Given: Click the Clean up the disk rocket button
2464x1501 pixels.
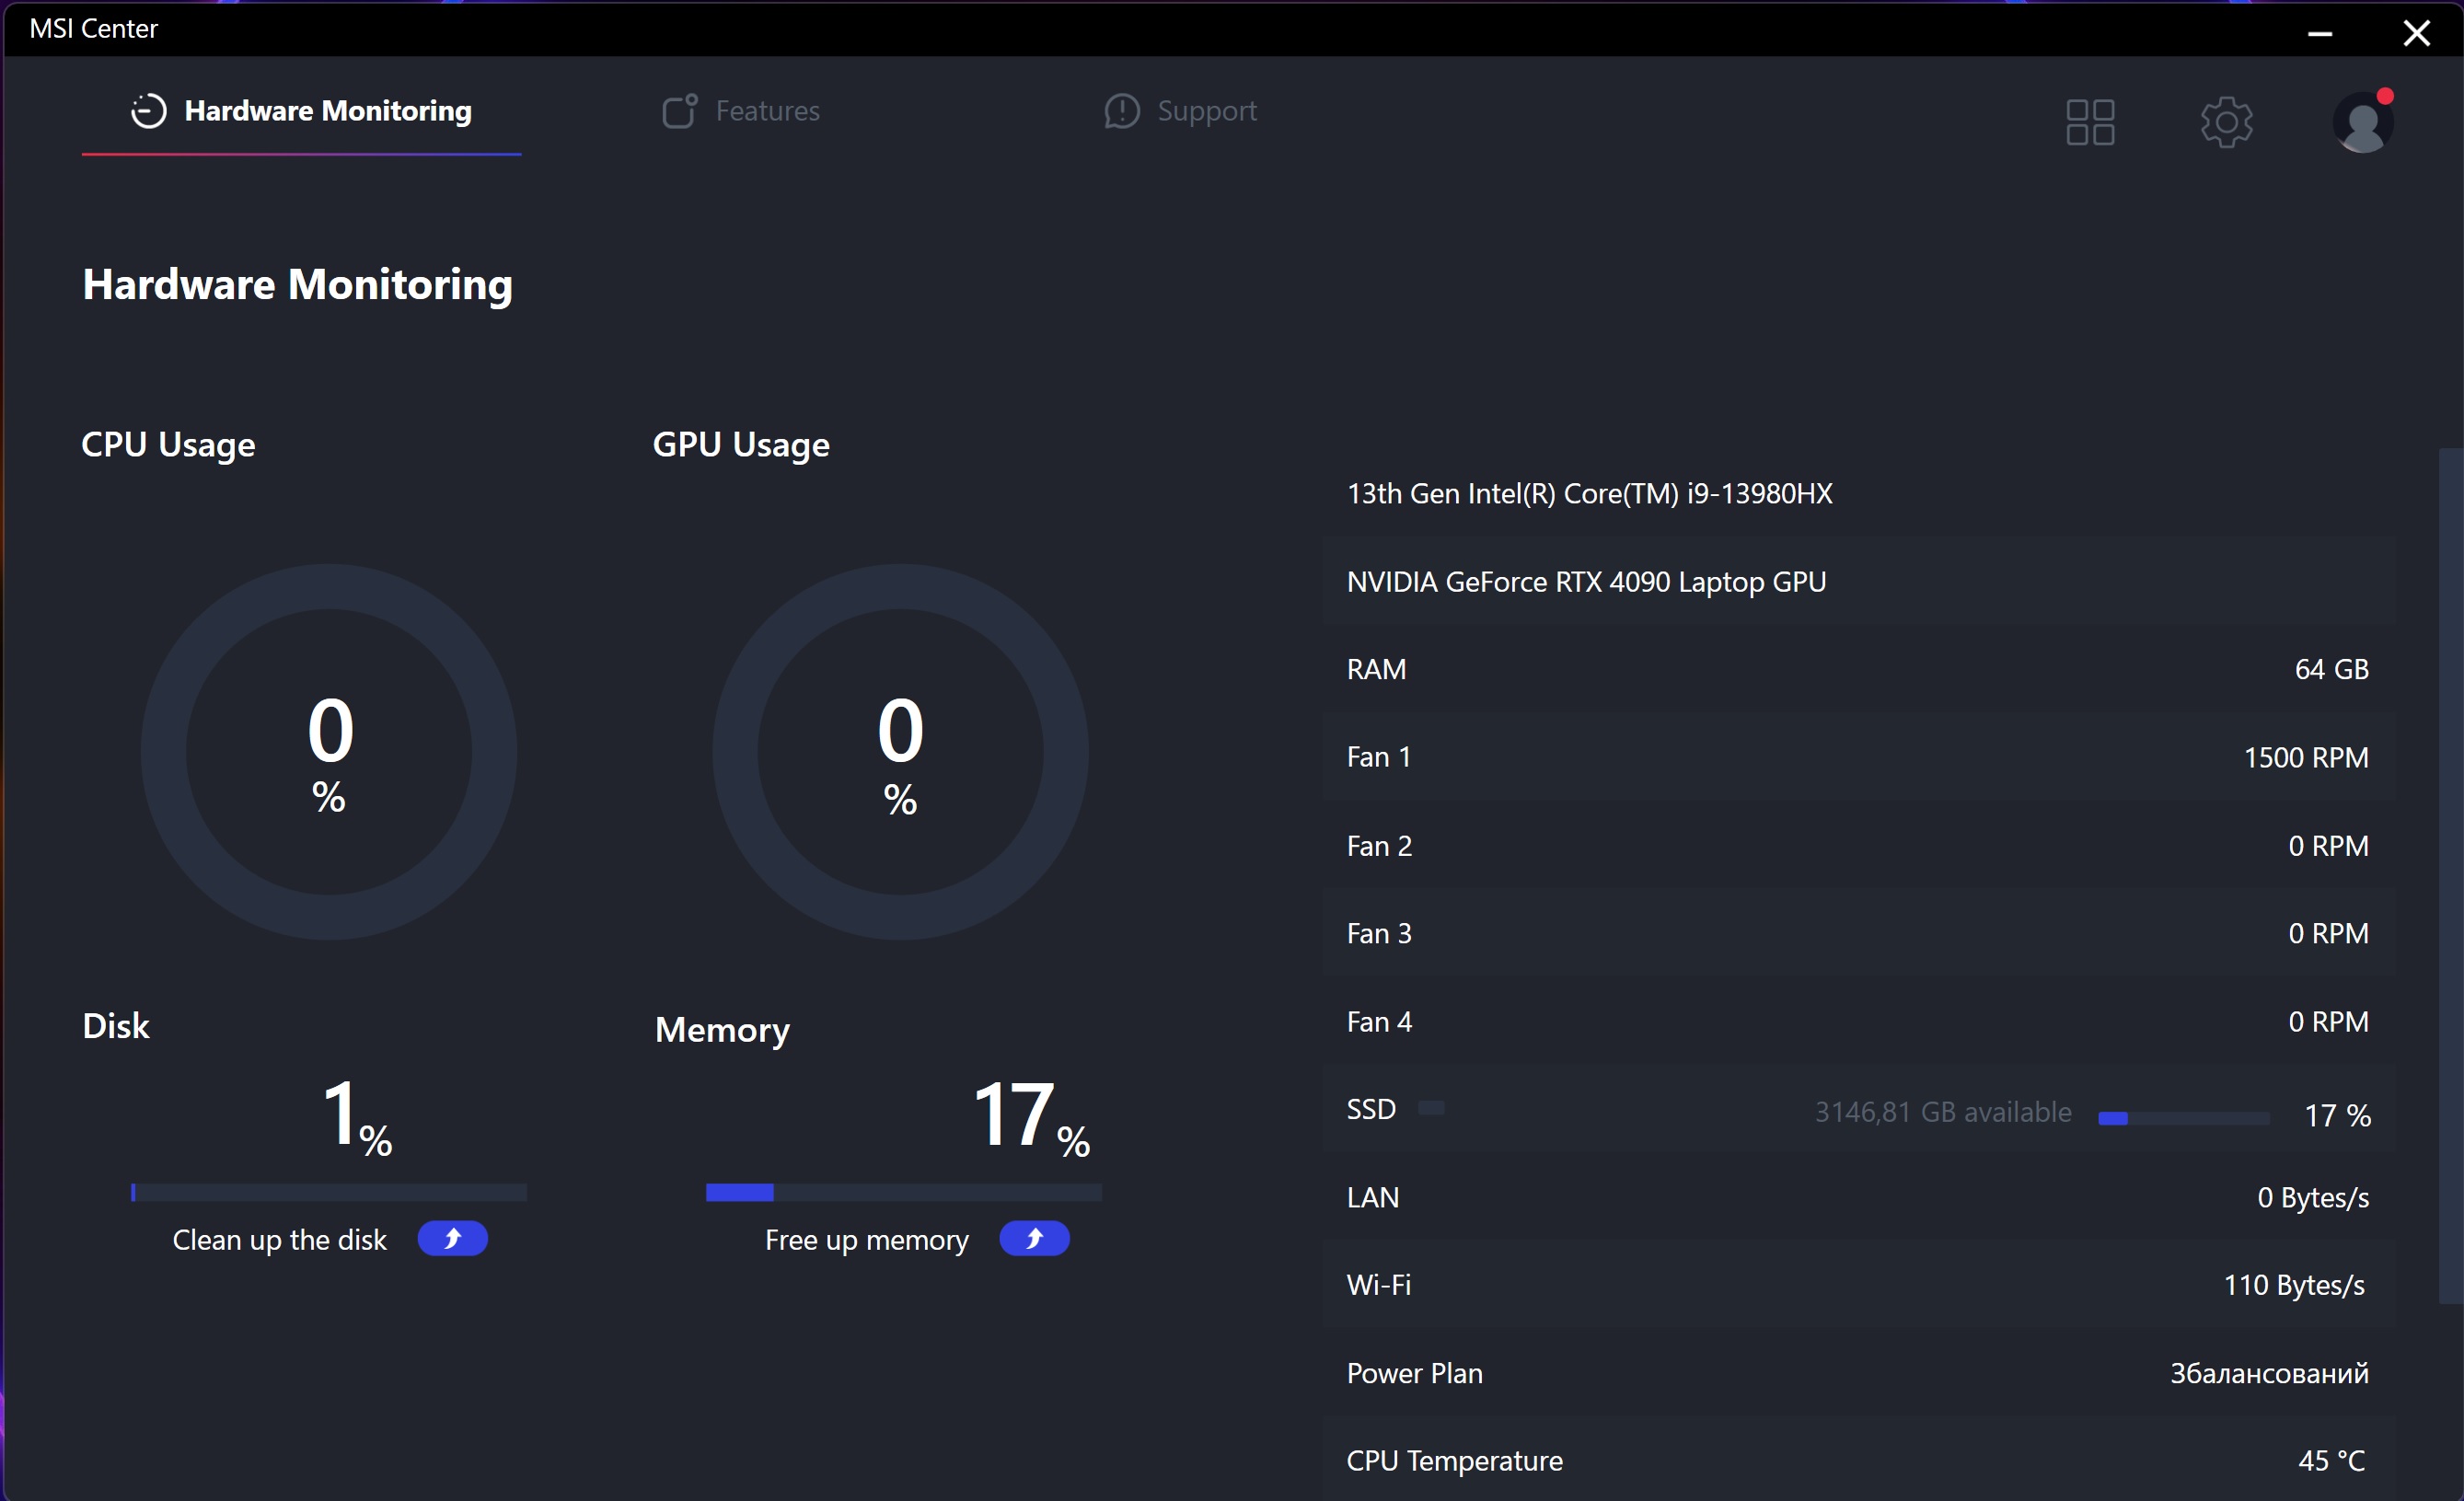Looking at the screenshot, I should click(452, 1238).
